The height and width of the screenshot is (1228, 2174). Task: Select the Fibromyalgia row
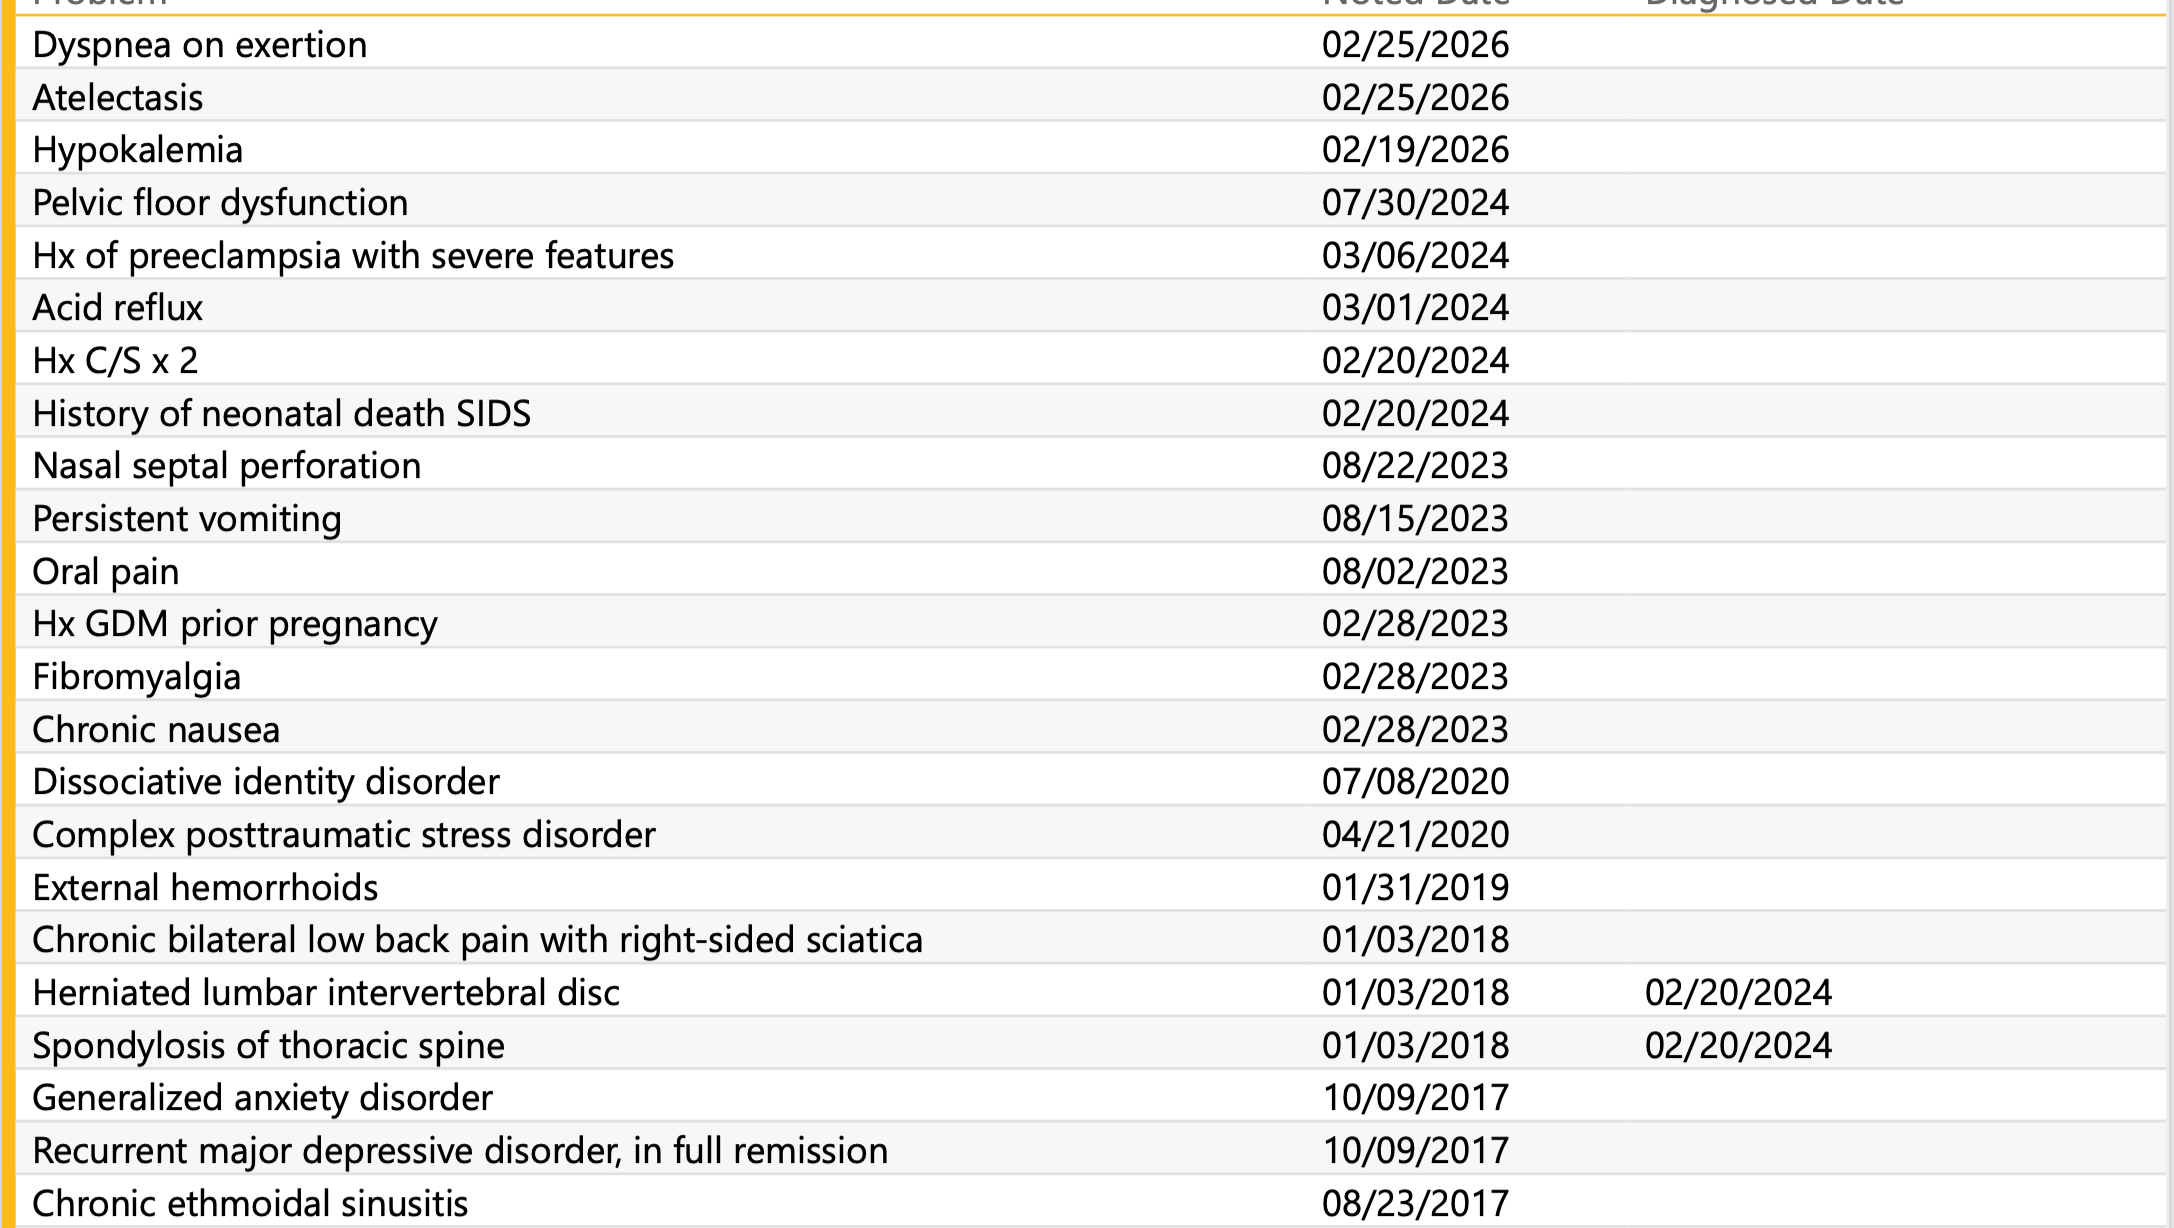click(136, 677)
